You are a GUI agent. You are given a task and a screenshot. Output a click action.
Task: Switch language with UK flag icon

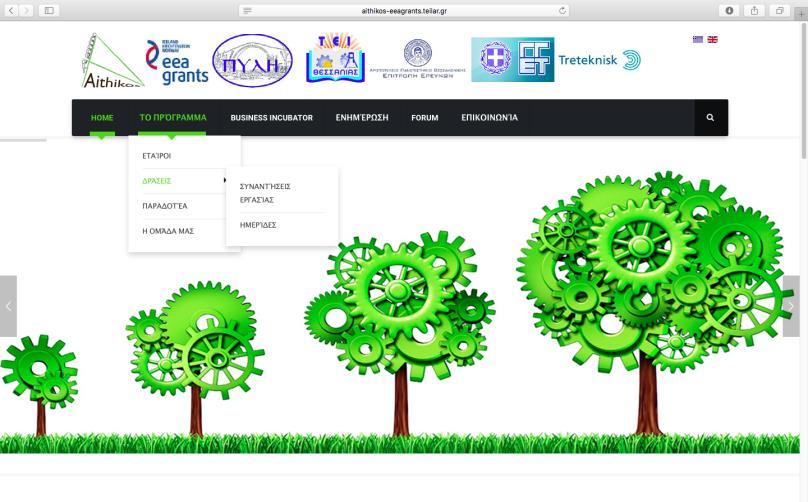point(713,39)
